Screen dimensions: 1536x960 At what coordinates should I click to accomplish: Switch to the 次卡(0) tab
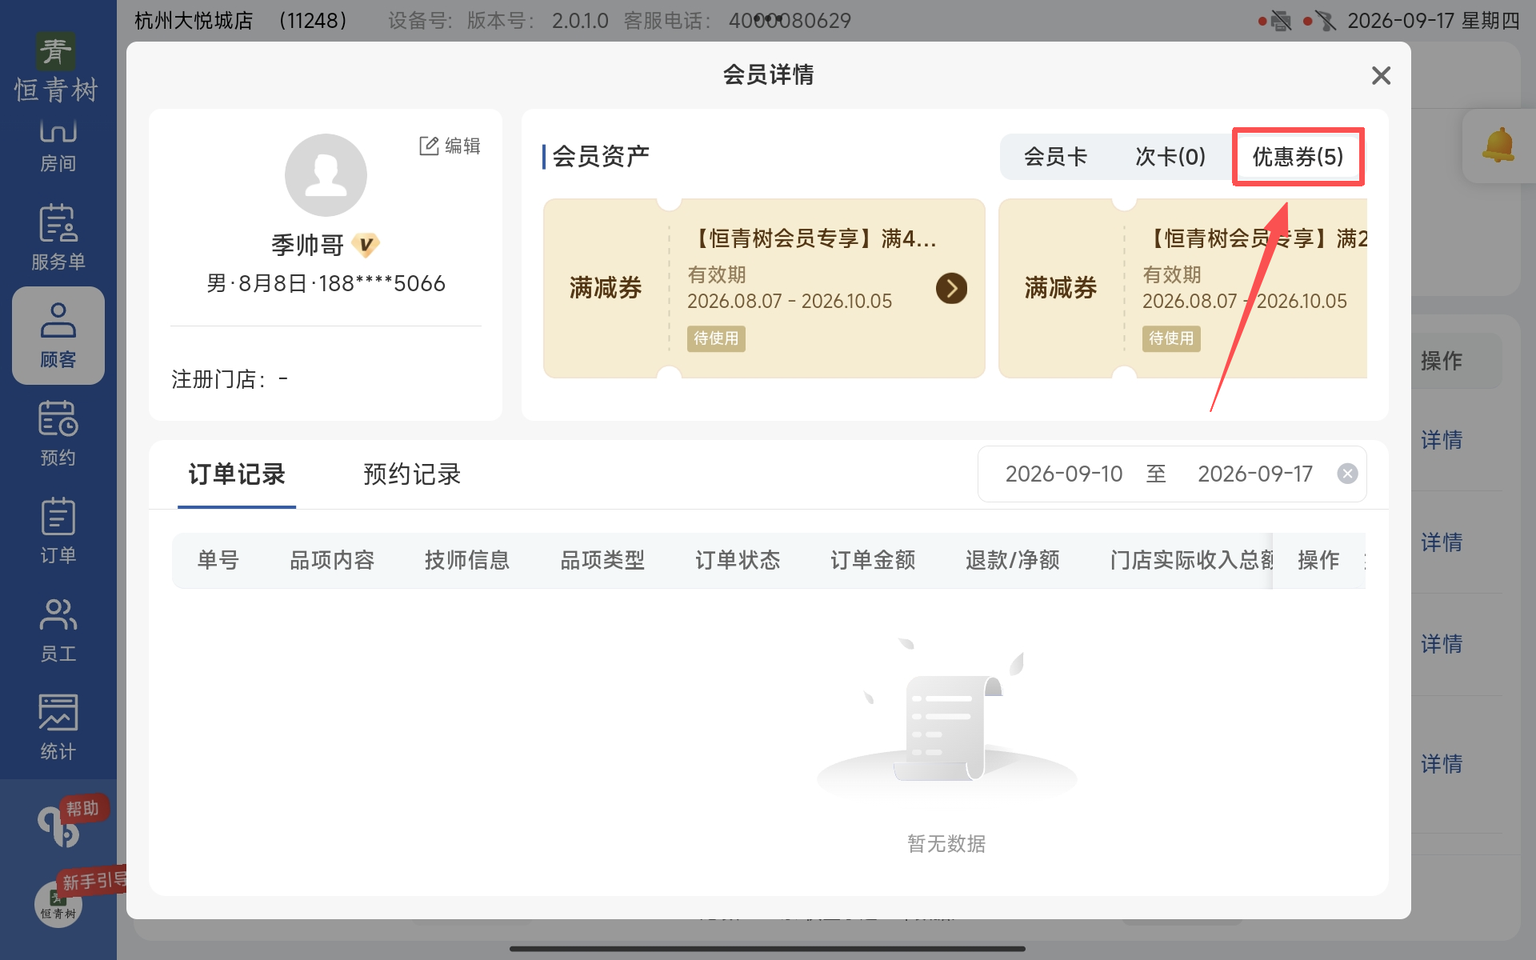[1170, 157]
